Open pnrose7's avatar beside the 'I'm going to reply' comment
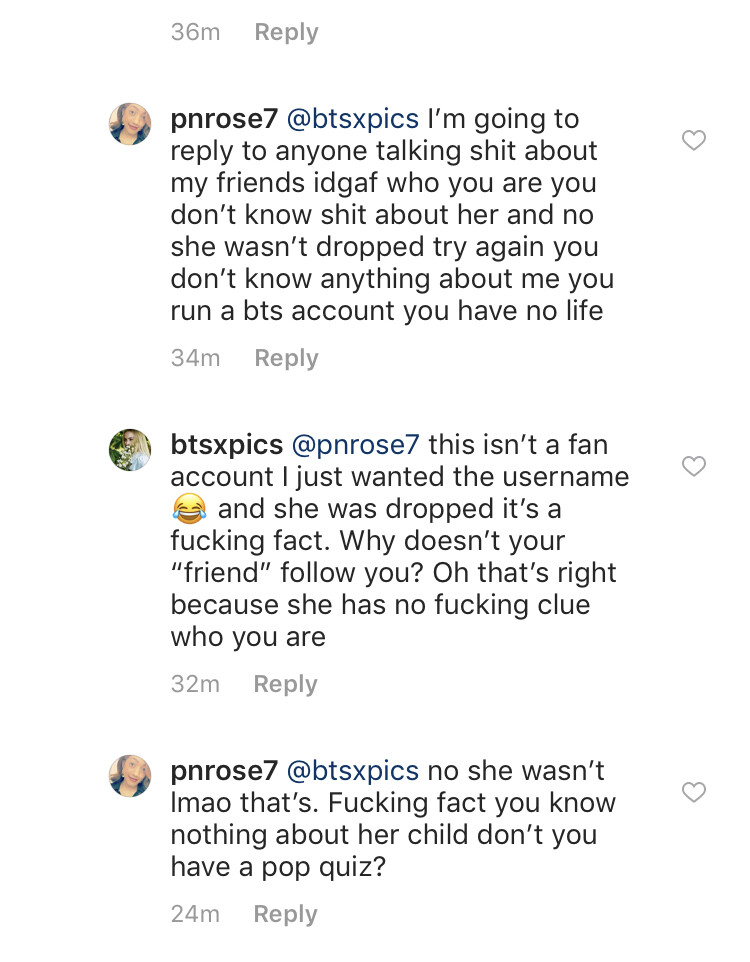 tap(130, 124)
